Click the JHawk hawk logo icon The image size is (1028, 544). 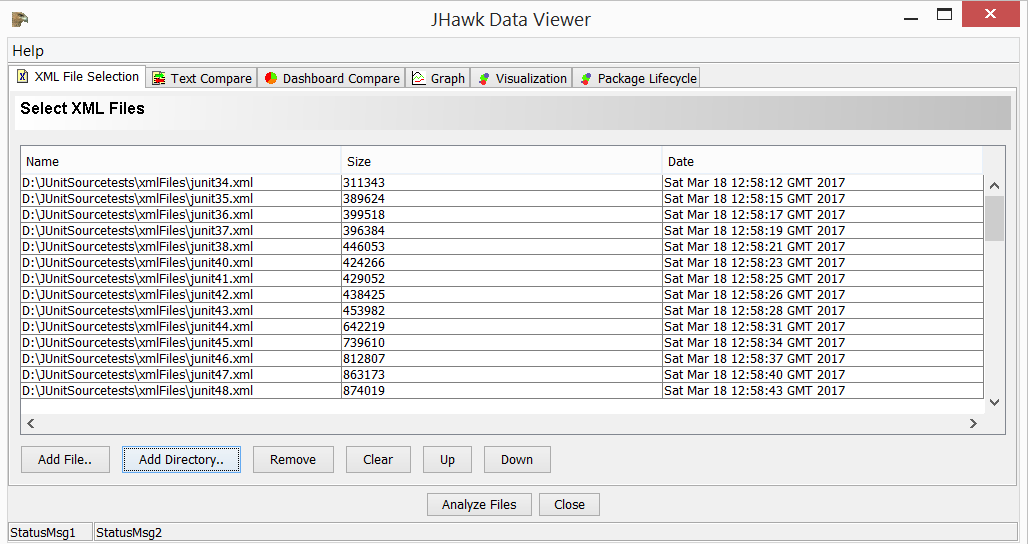20,19
